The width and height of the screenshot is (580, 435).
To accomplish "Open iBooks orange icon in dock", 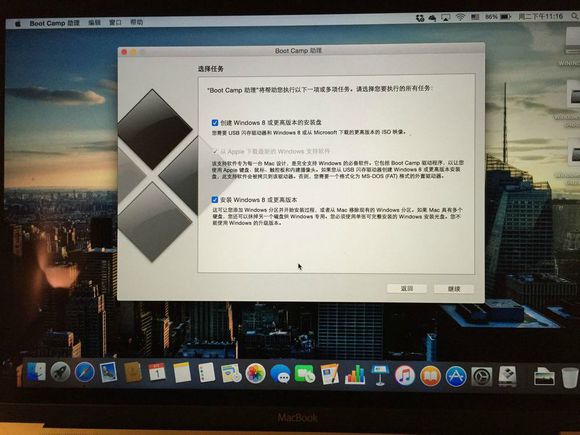I will coord(430,376).
